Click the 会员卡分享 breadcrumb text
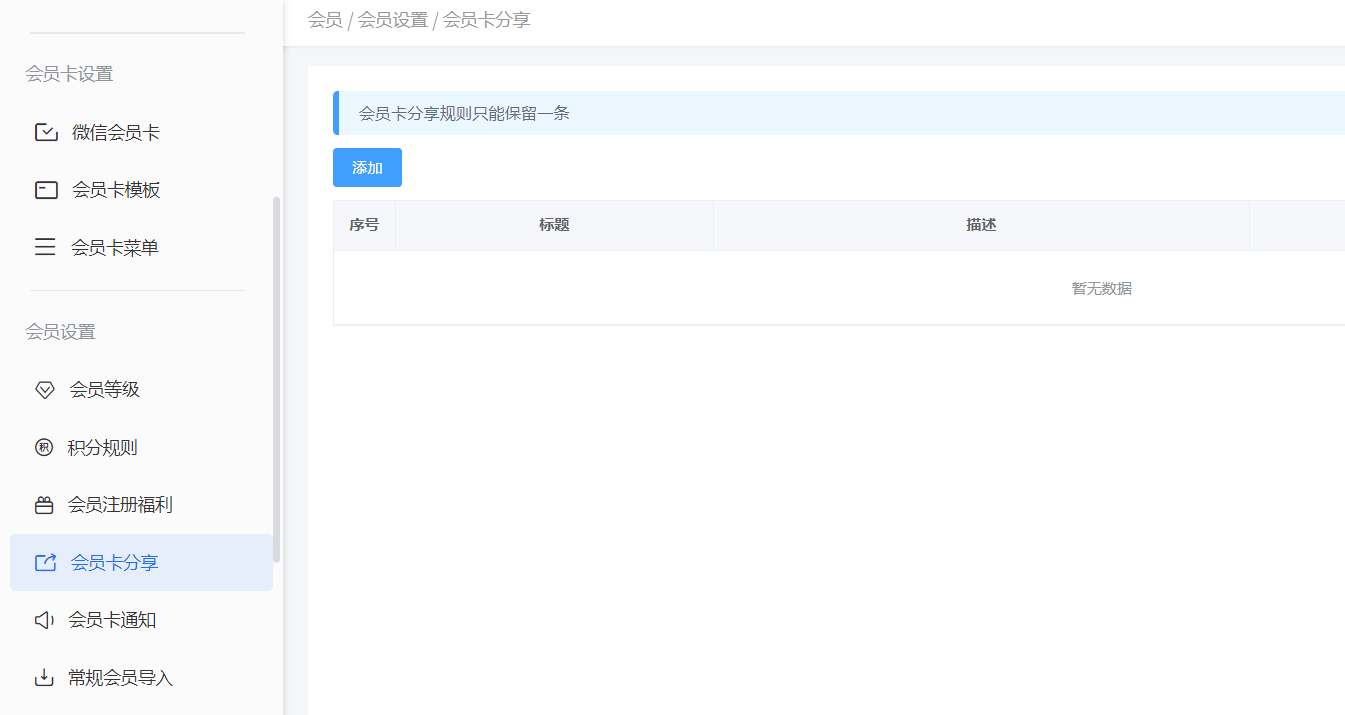This screenshot has height=715, width=1345. 487,20
